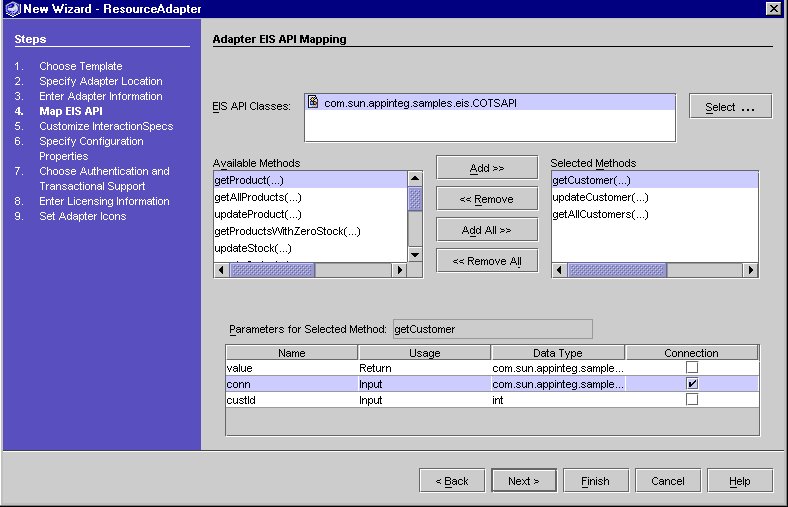The height and width of the screenshot is (507, 788).
Task: Click the wizard icon in title bar
Action: click(12, 9)
